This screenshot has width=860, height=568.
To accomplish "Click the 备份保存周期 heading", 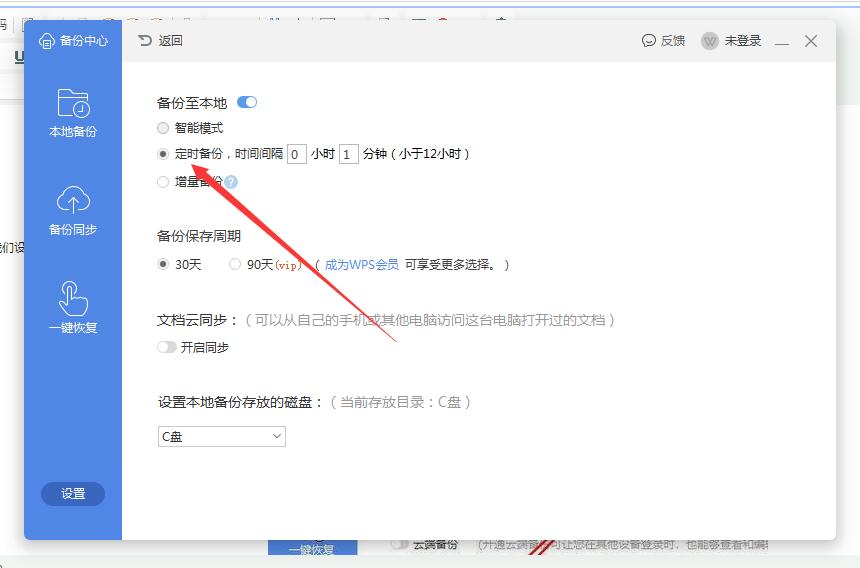I will click(x=199, y=236).
